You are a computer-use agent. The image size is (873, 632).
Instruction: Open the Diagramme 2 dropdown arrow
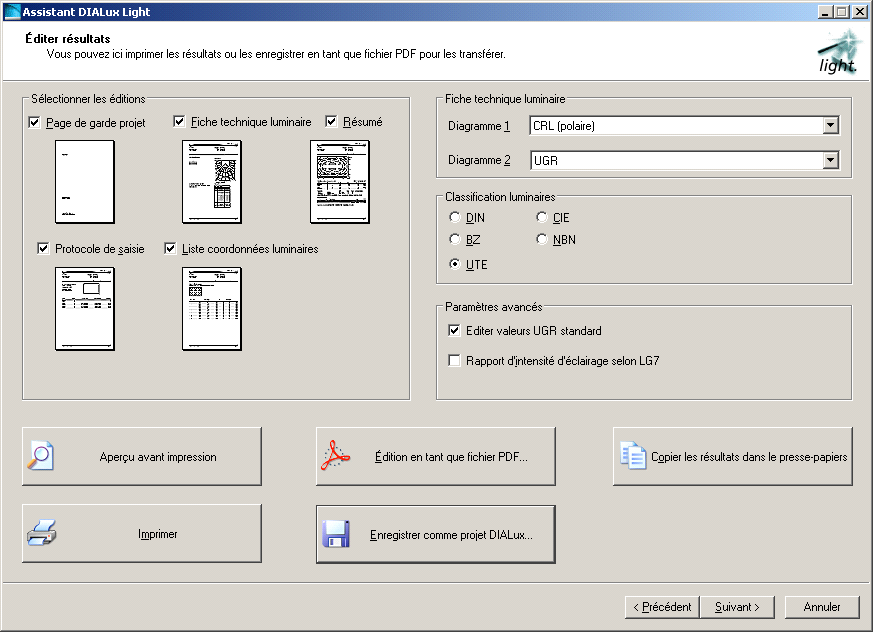click(830, 160)
